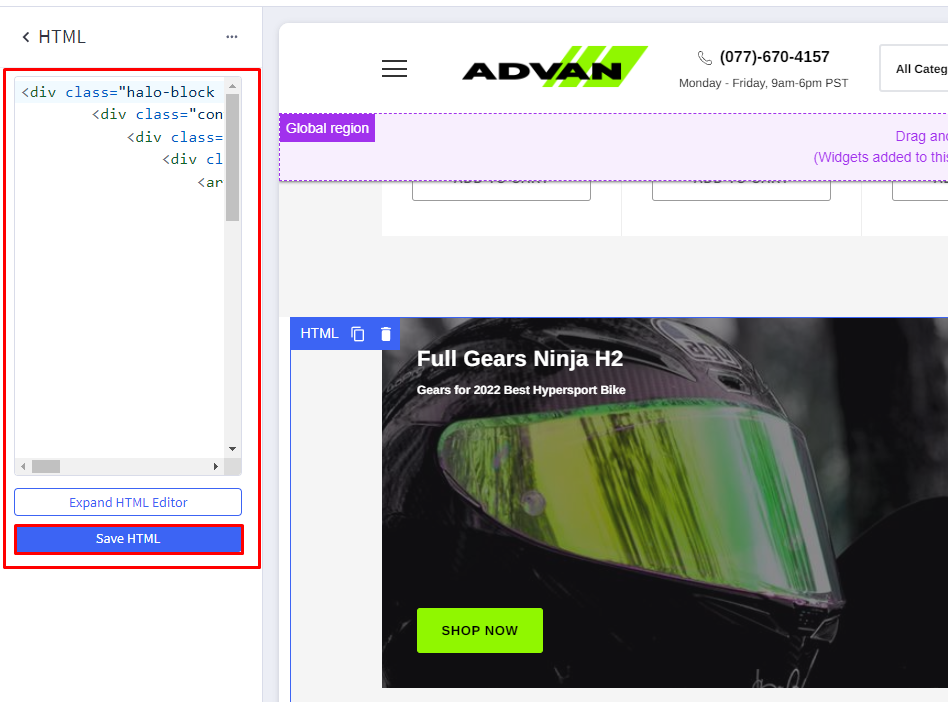Click the horizontal scroll left arrow

23,466
